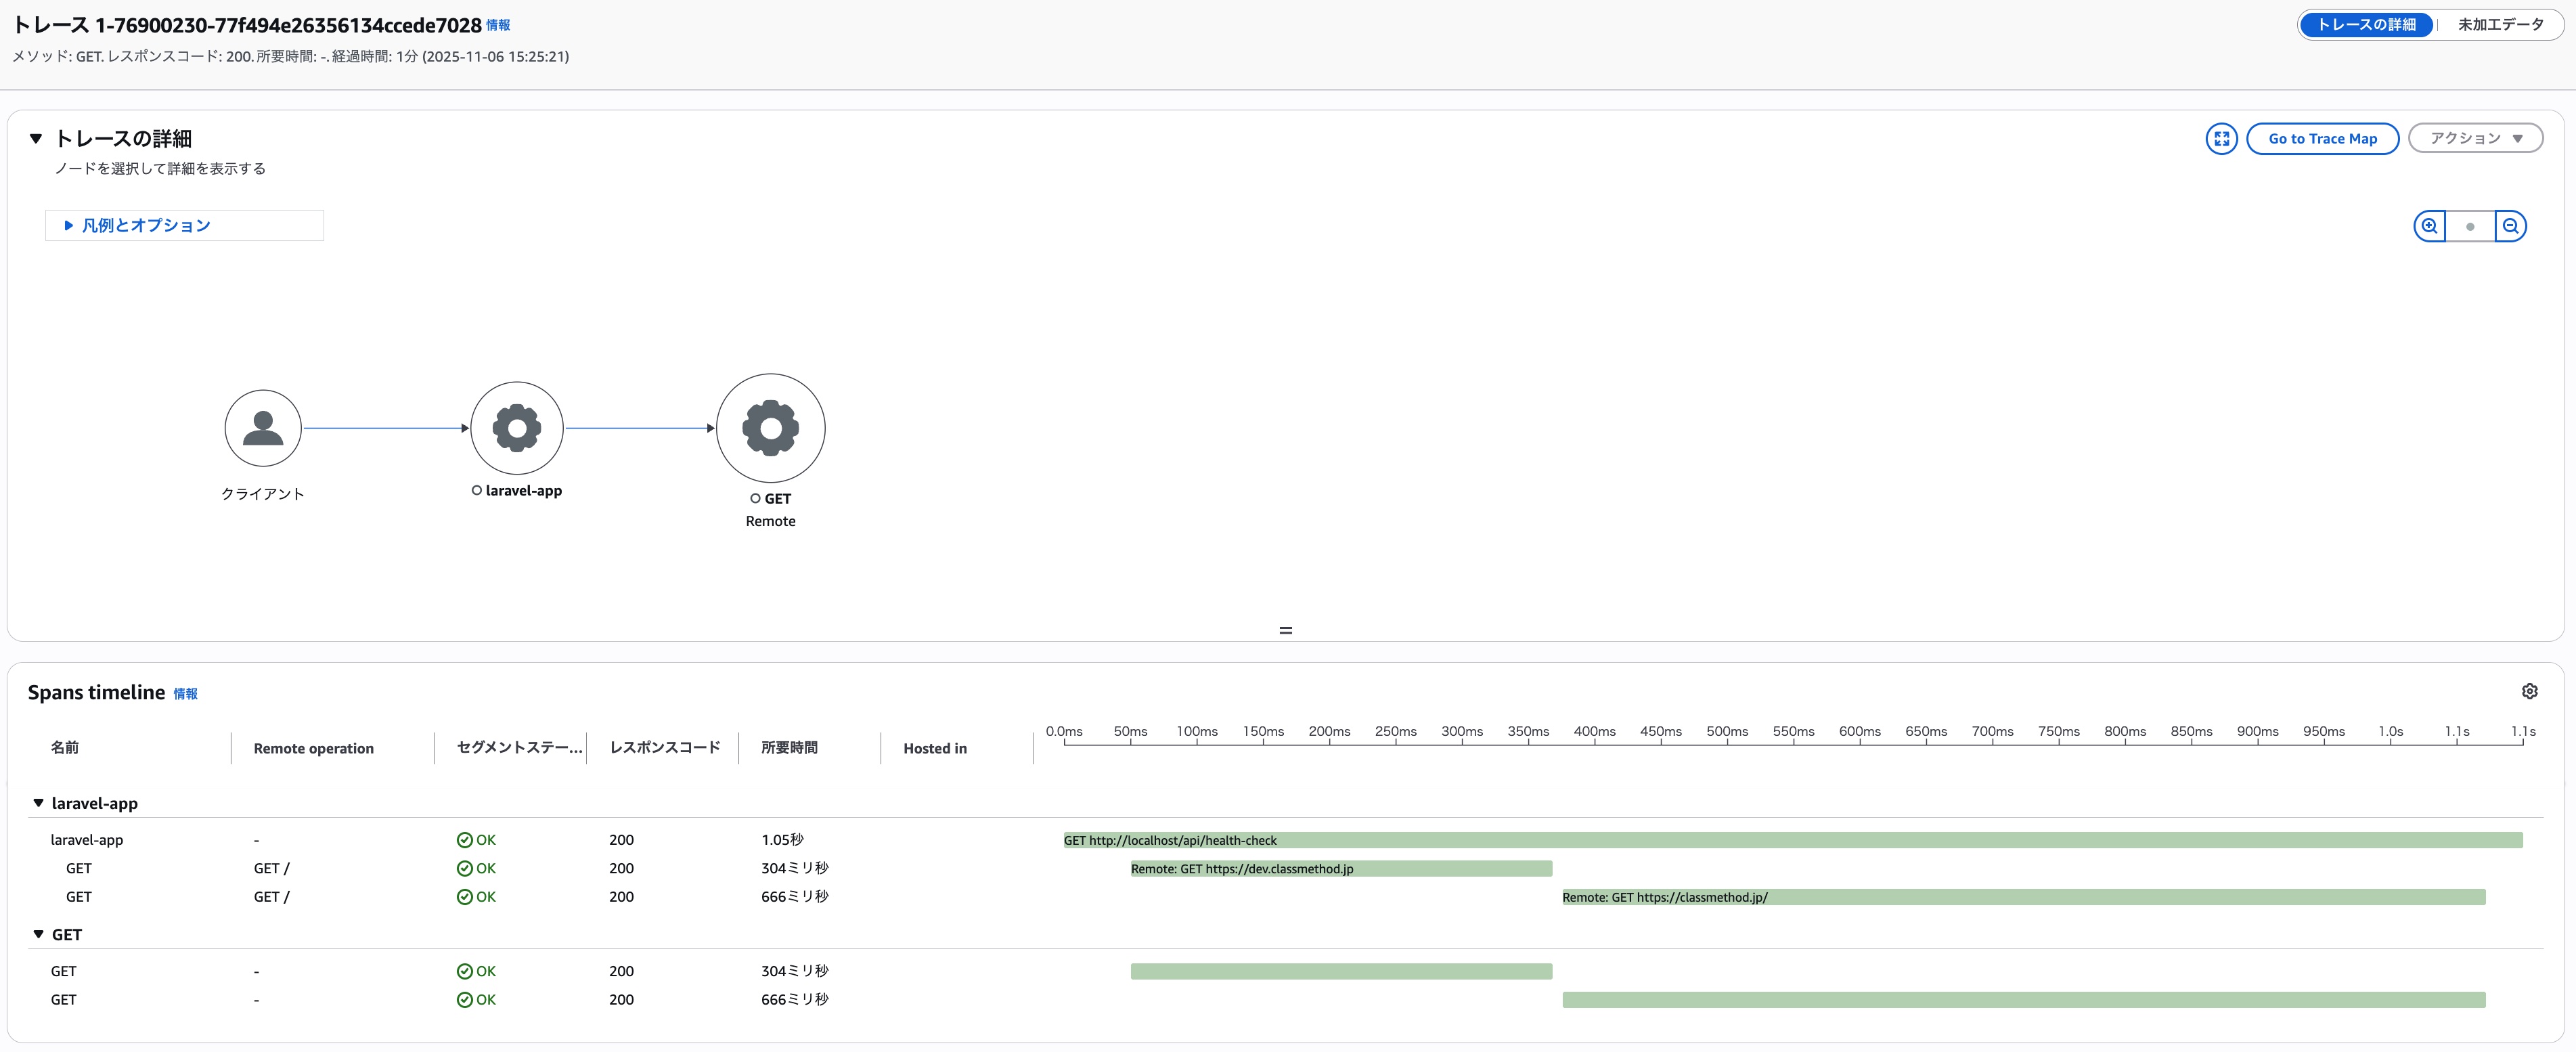Reset zoom with center dot button

pos(2470,226)
